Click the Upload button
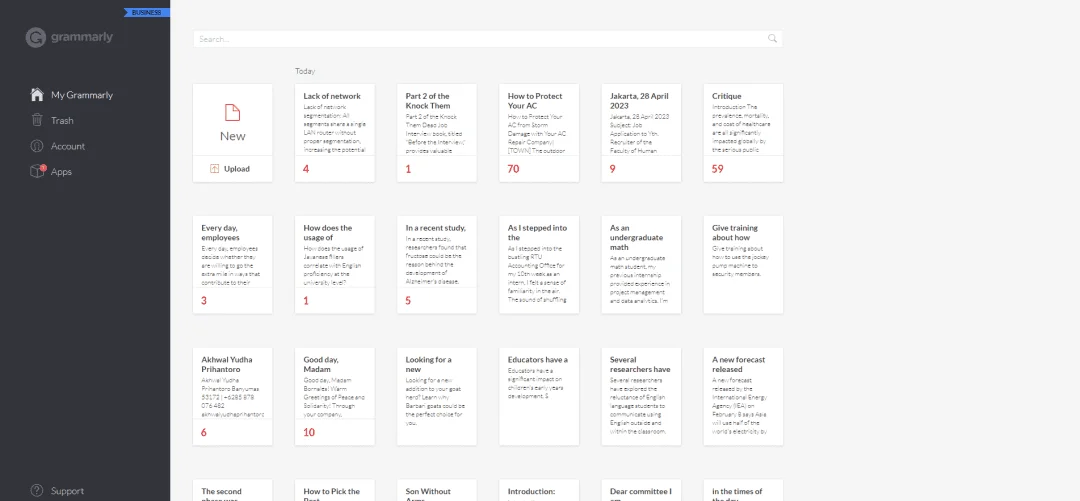This screenshot has width=1080, height=501. click(x=233, y=169)
